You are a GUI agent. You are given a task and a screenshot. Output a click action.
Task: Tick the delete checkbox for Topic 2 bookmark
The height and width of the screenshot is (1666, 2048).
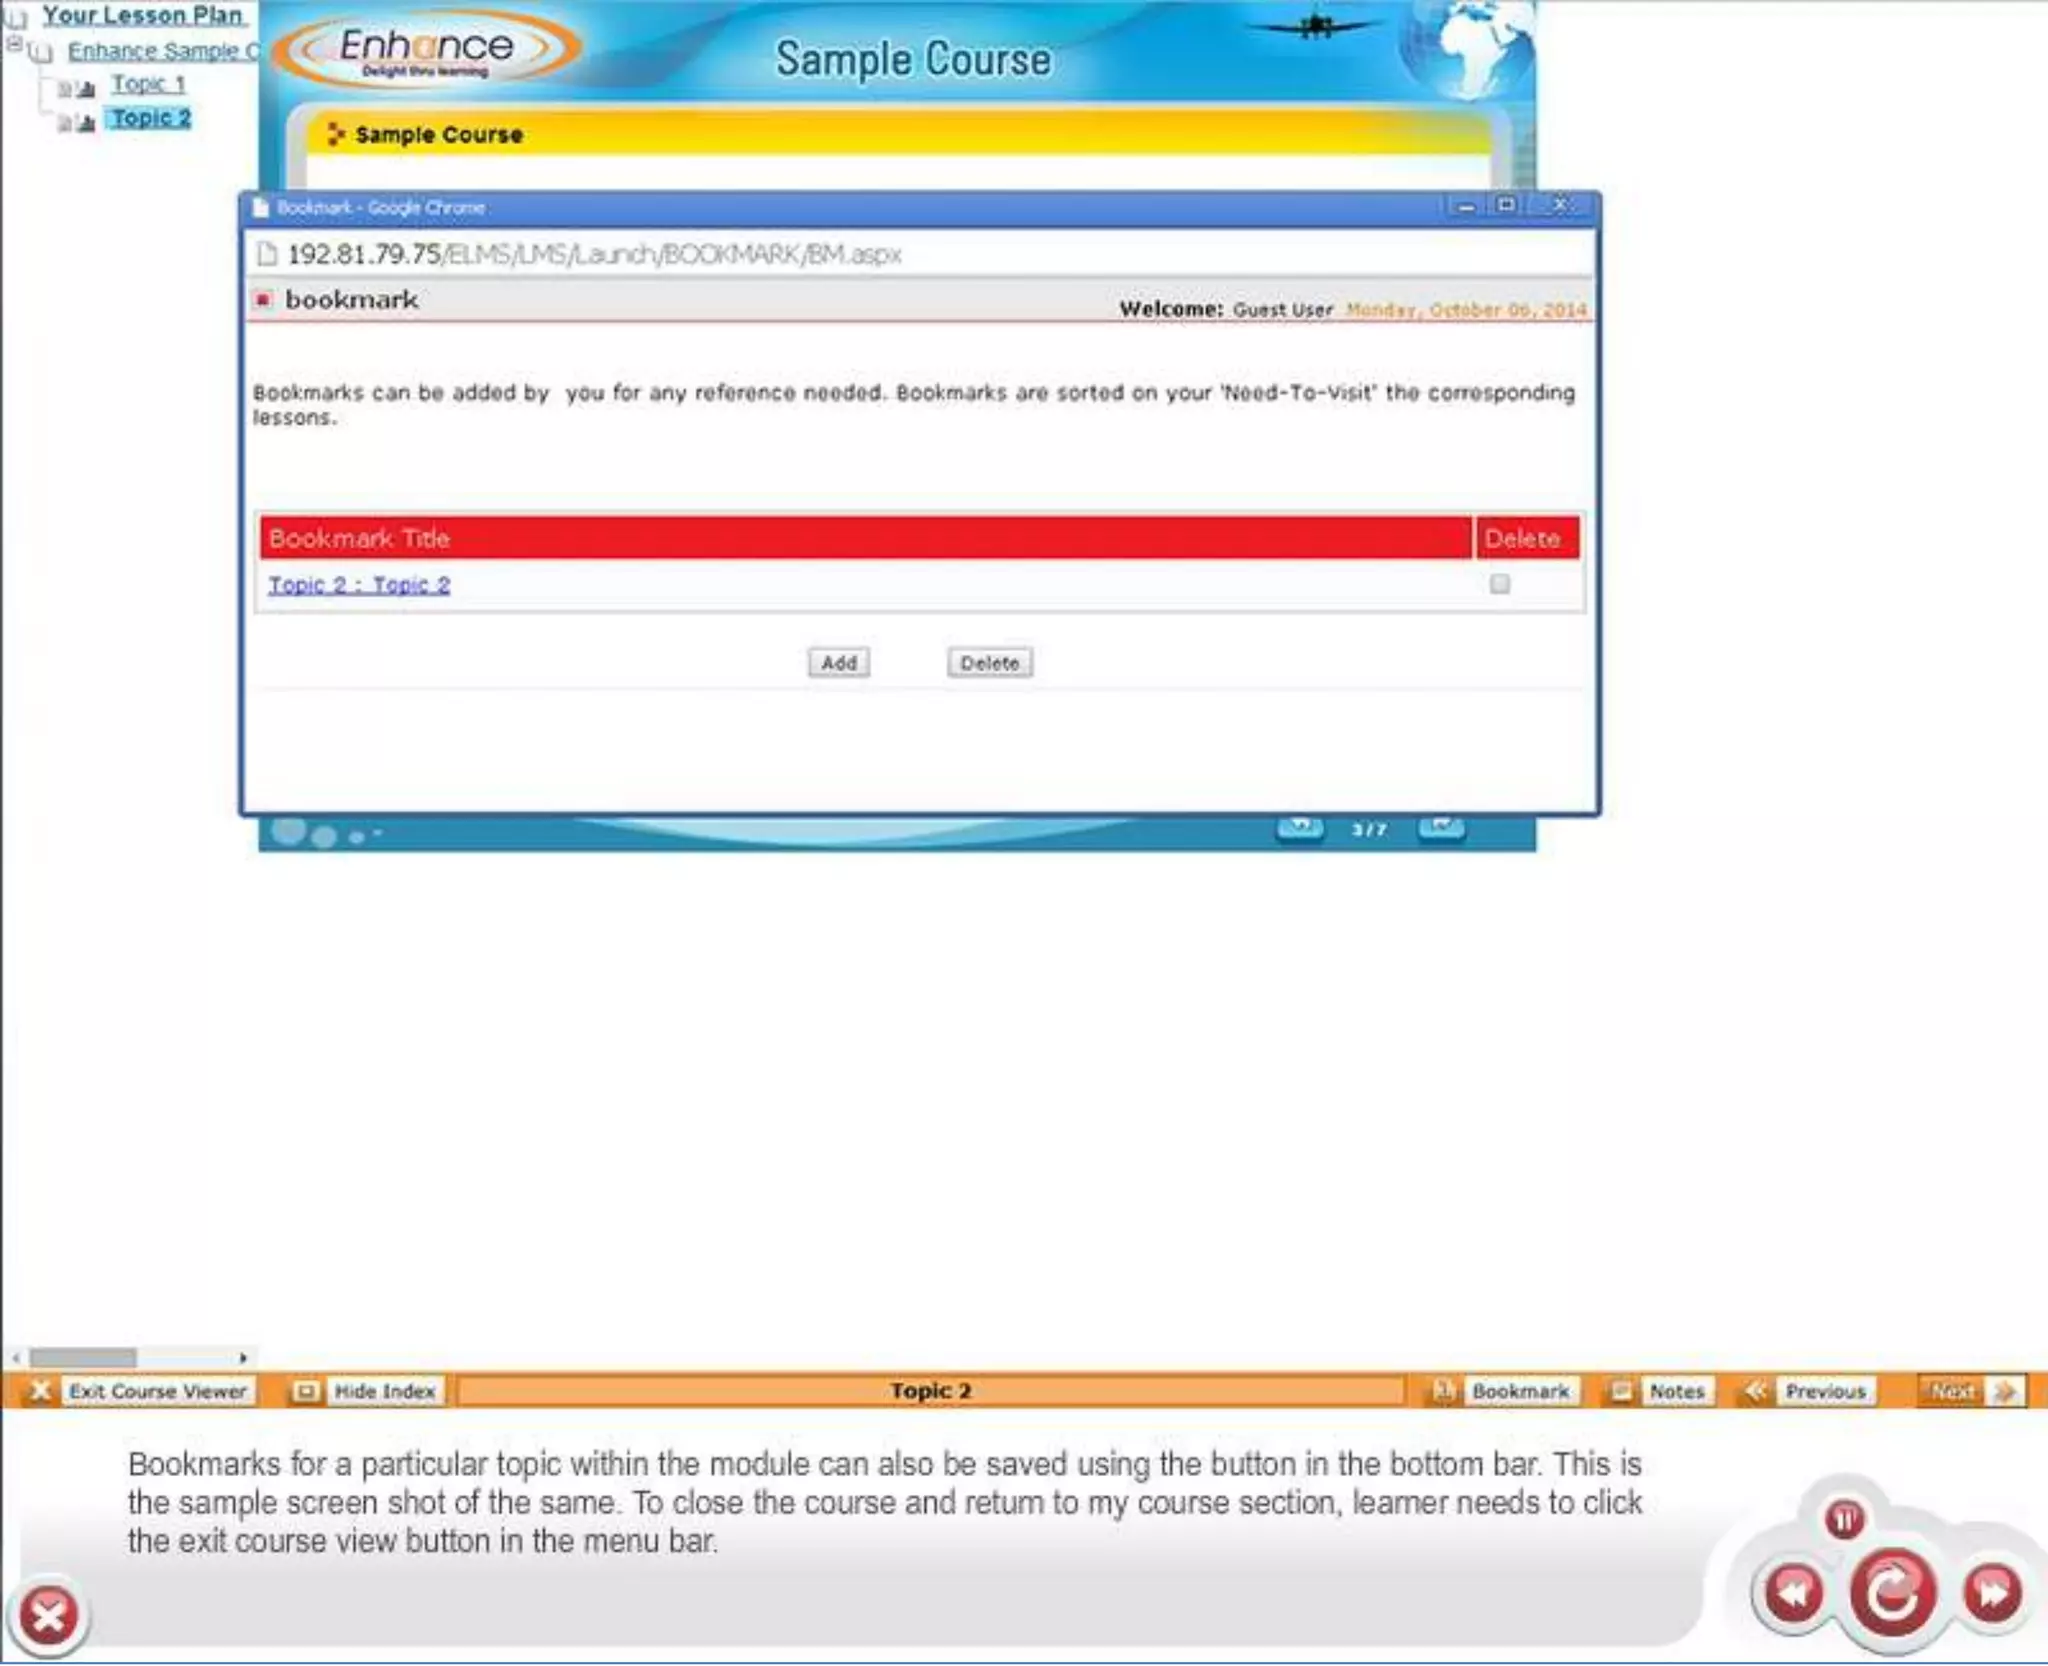[1499, 584]
